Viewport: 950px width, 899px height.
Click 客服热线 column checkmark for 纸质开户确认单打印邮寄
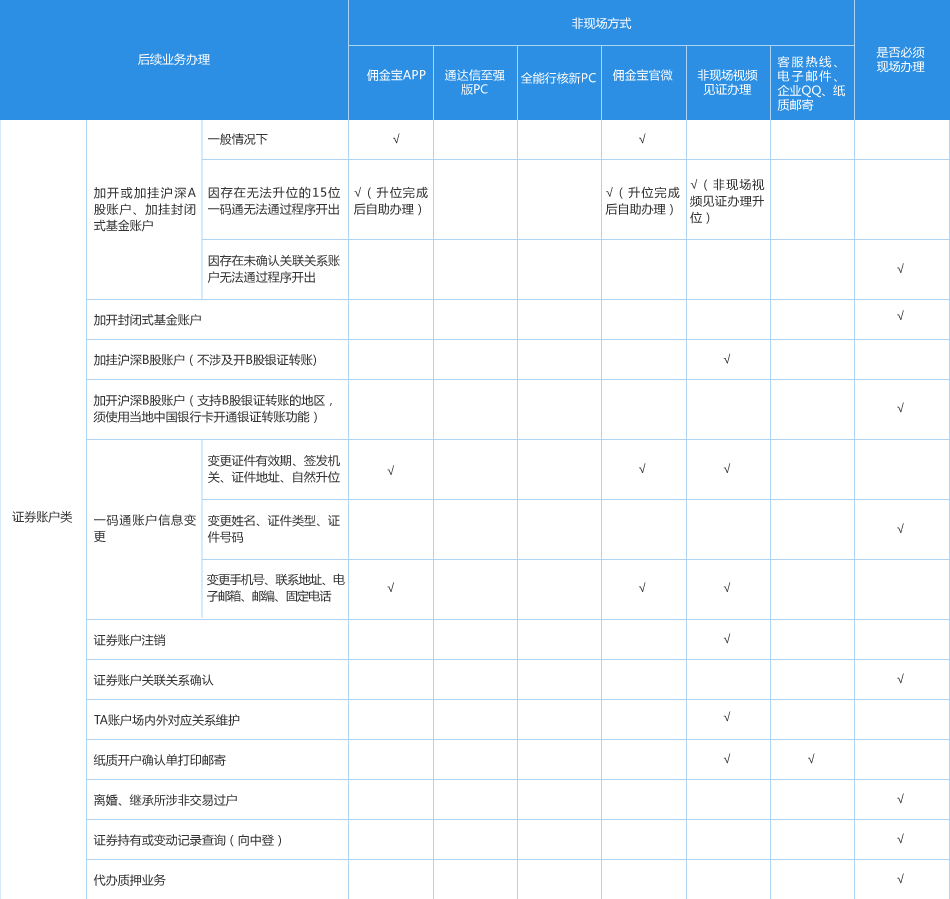click(811, 758)
